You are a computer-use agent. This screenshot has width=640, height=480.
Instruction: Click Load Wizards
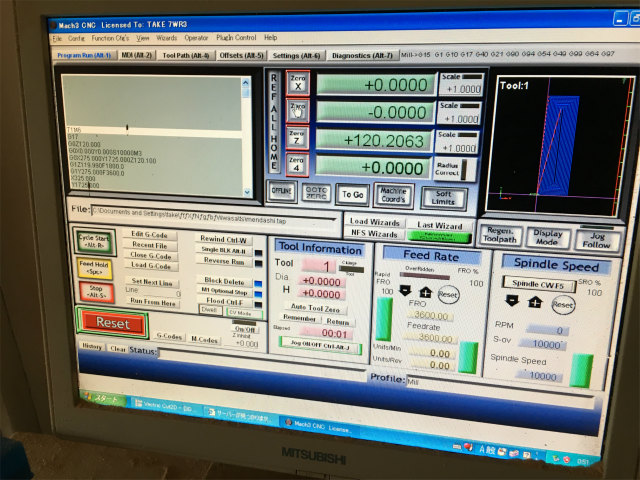(374, 222)
